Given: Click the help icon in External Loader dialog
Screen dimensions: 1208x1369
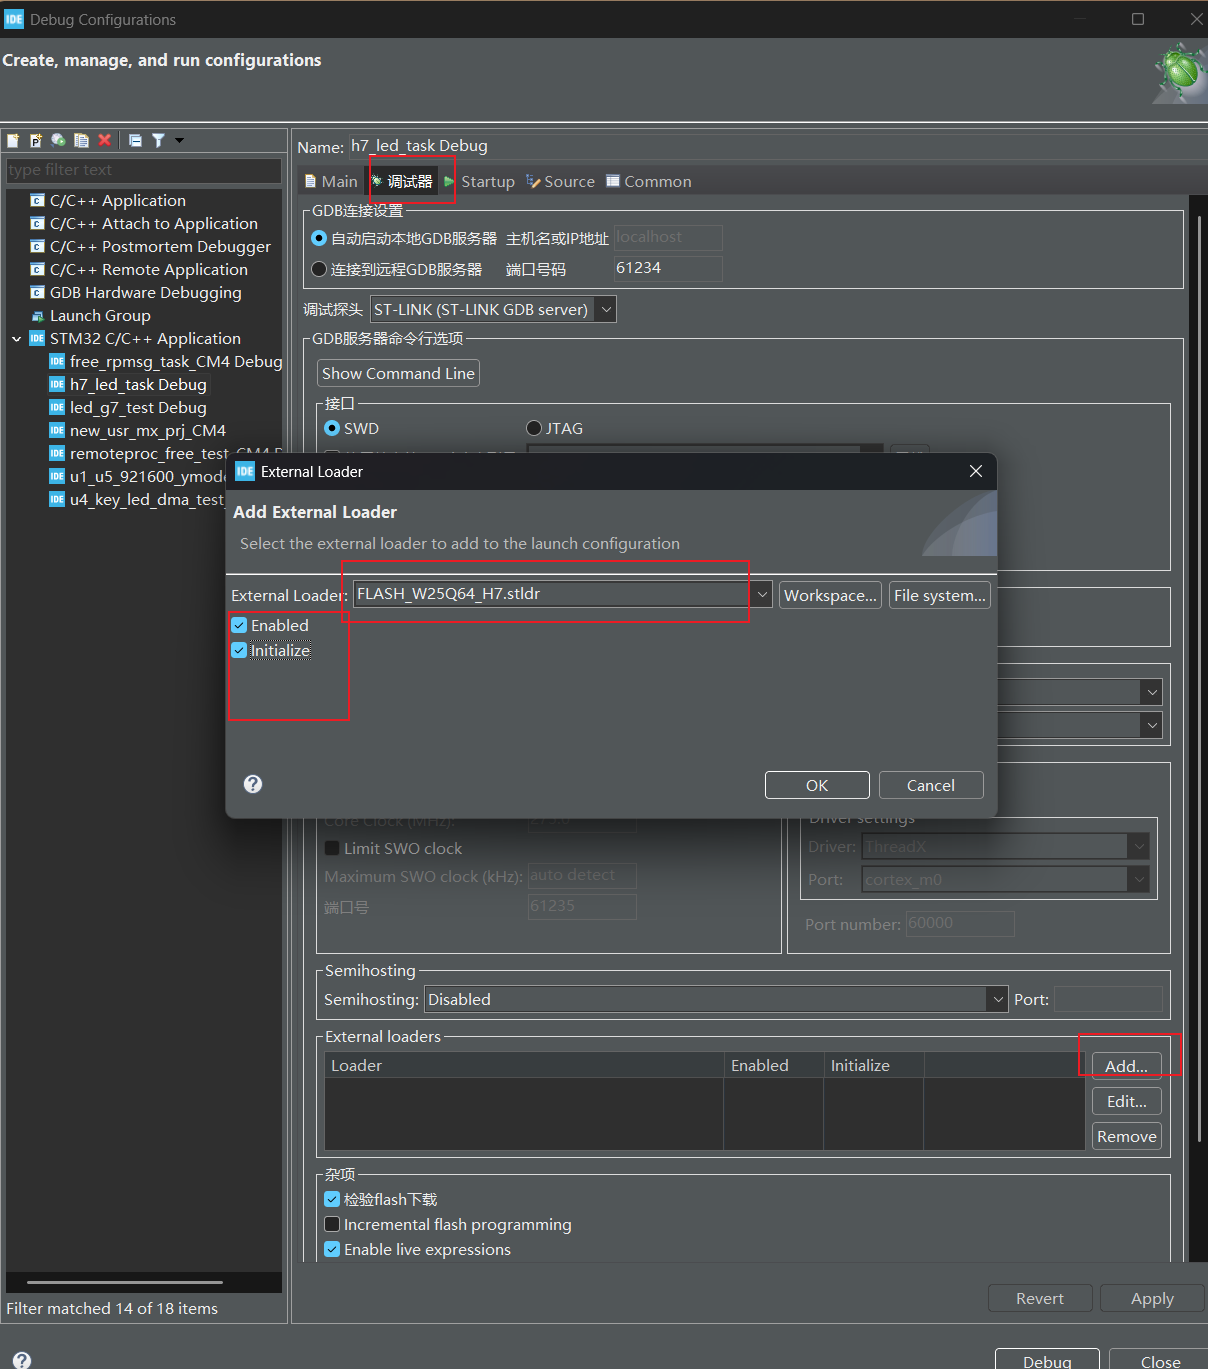Looking at the screenshot, I should [x=253, y=784].
